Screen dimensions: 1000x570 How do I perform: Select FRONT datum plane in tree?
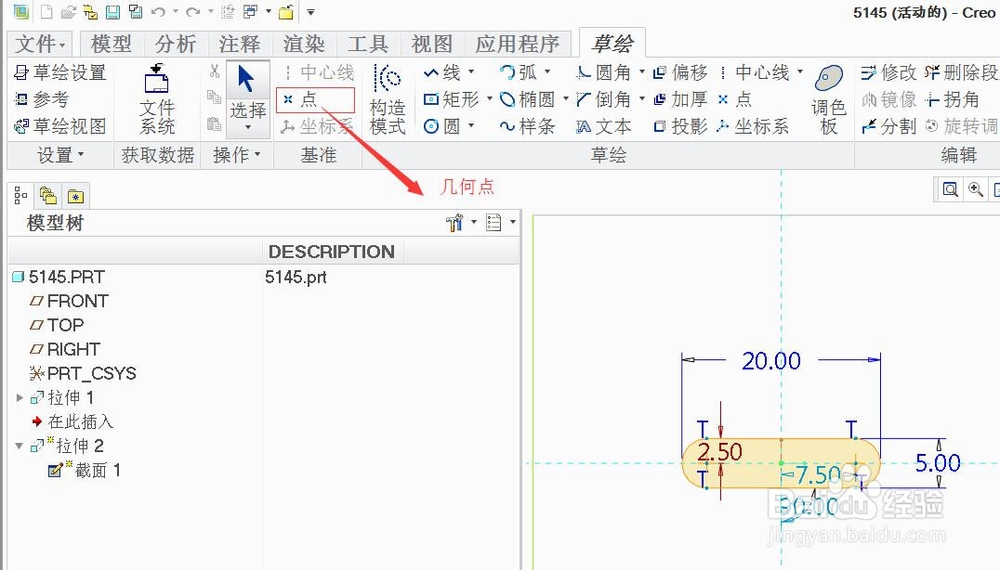click(x=69, y=301)
